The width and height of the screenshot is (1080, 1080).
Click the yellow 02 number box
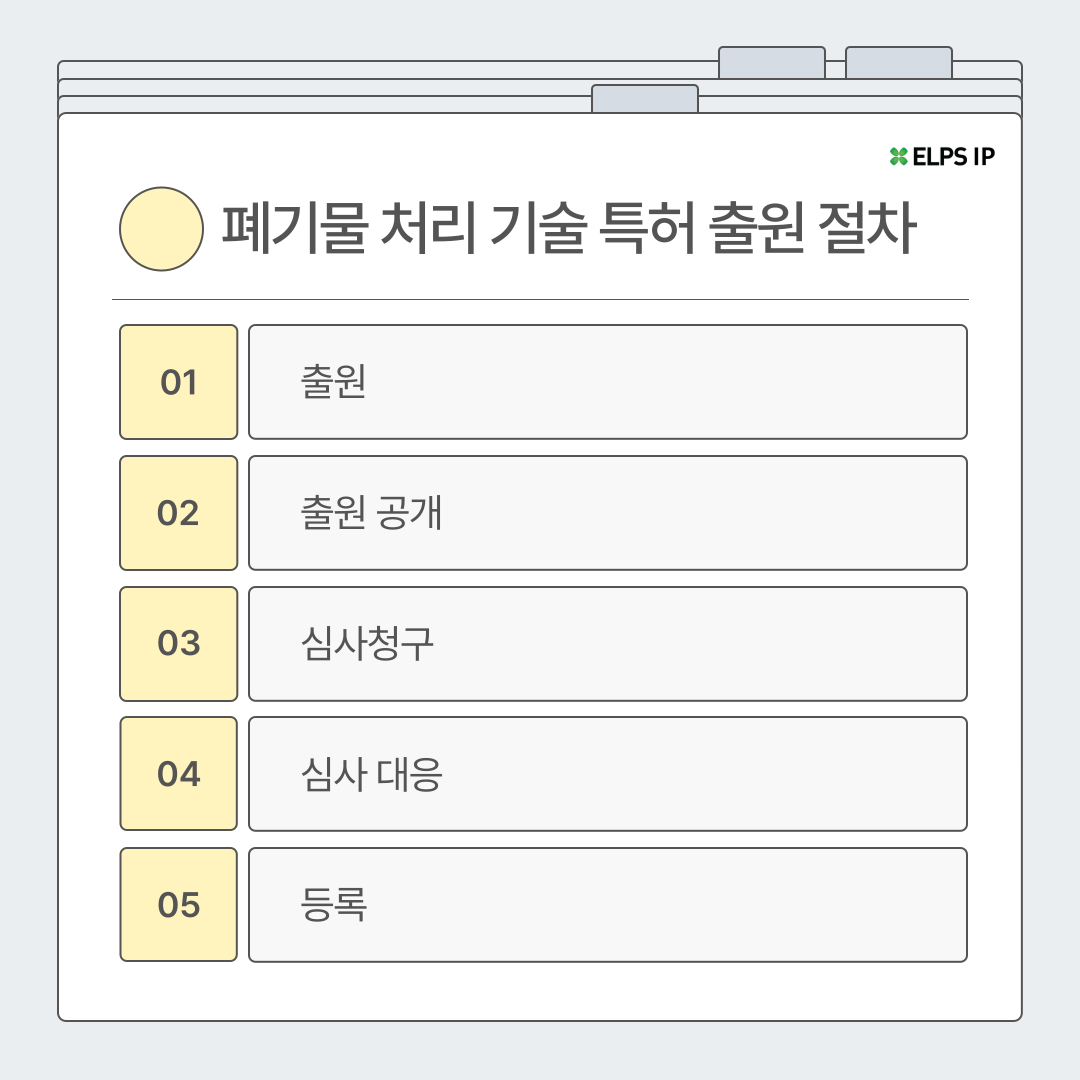point(178,512)
